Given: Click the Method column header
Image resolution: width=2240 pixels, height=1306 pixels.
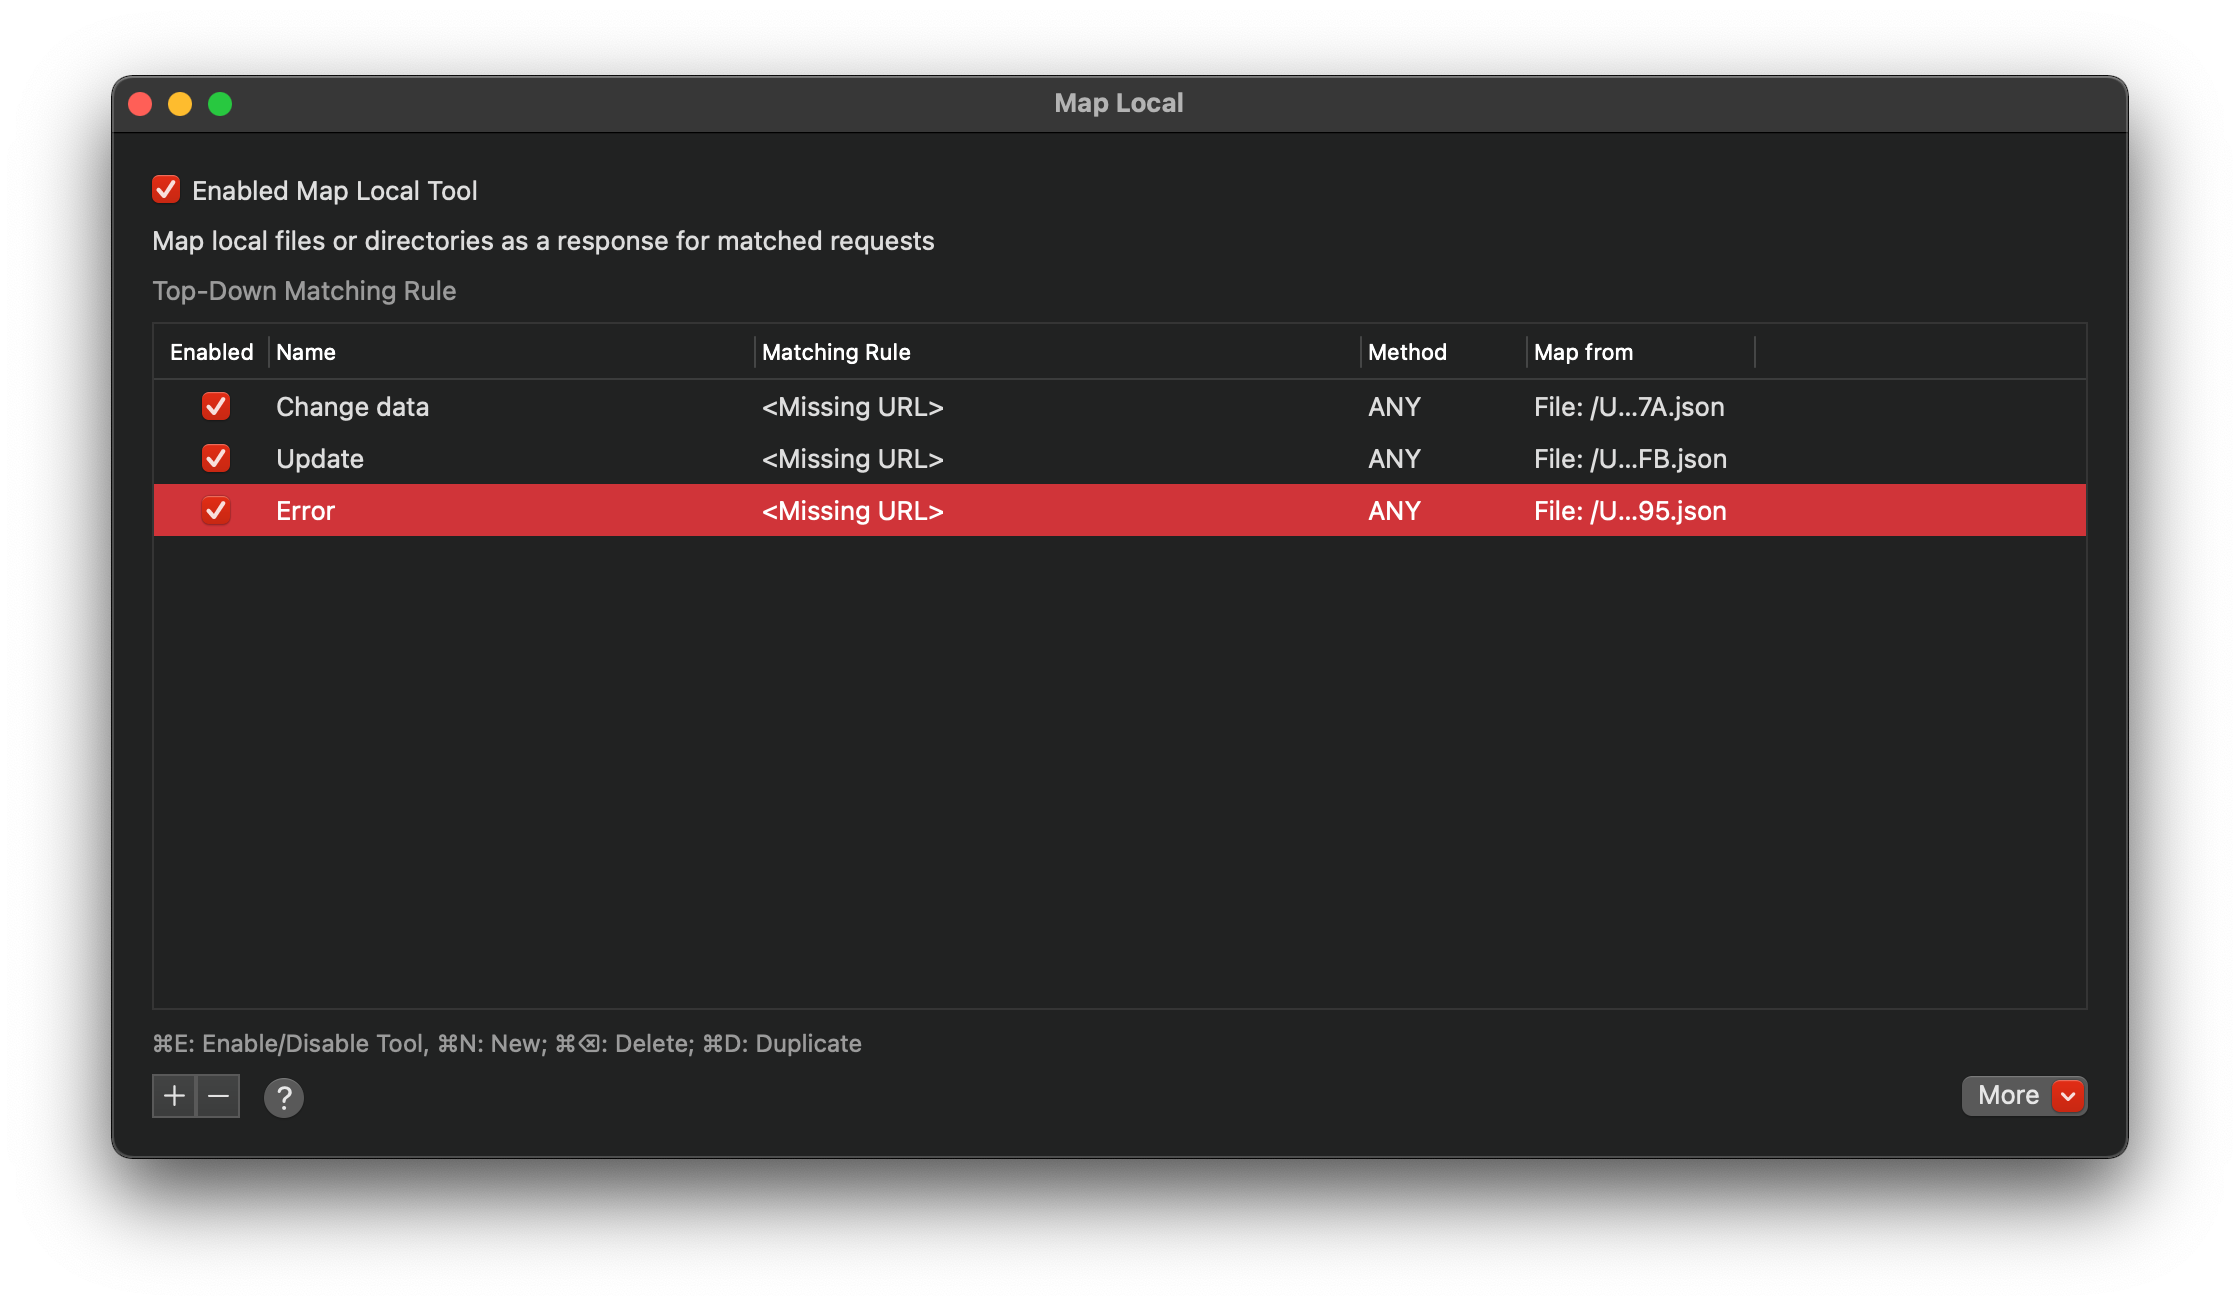Looking at the screenshot, I should click(1407, 352).
